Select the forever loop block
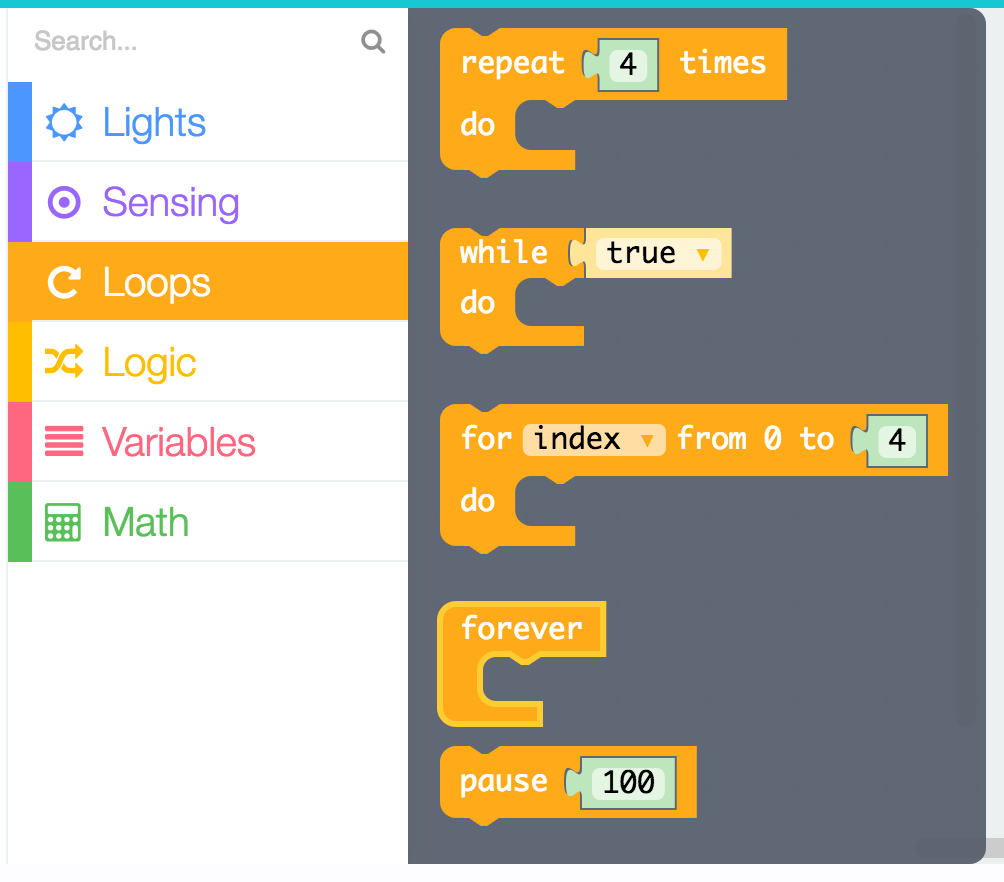Viewport: 1004px width, 882px height. click(520, 630)
